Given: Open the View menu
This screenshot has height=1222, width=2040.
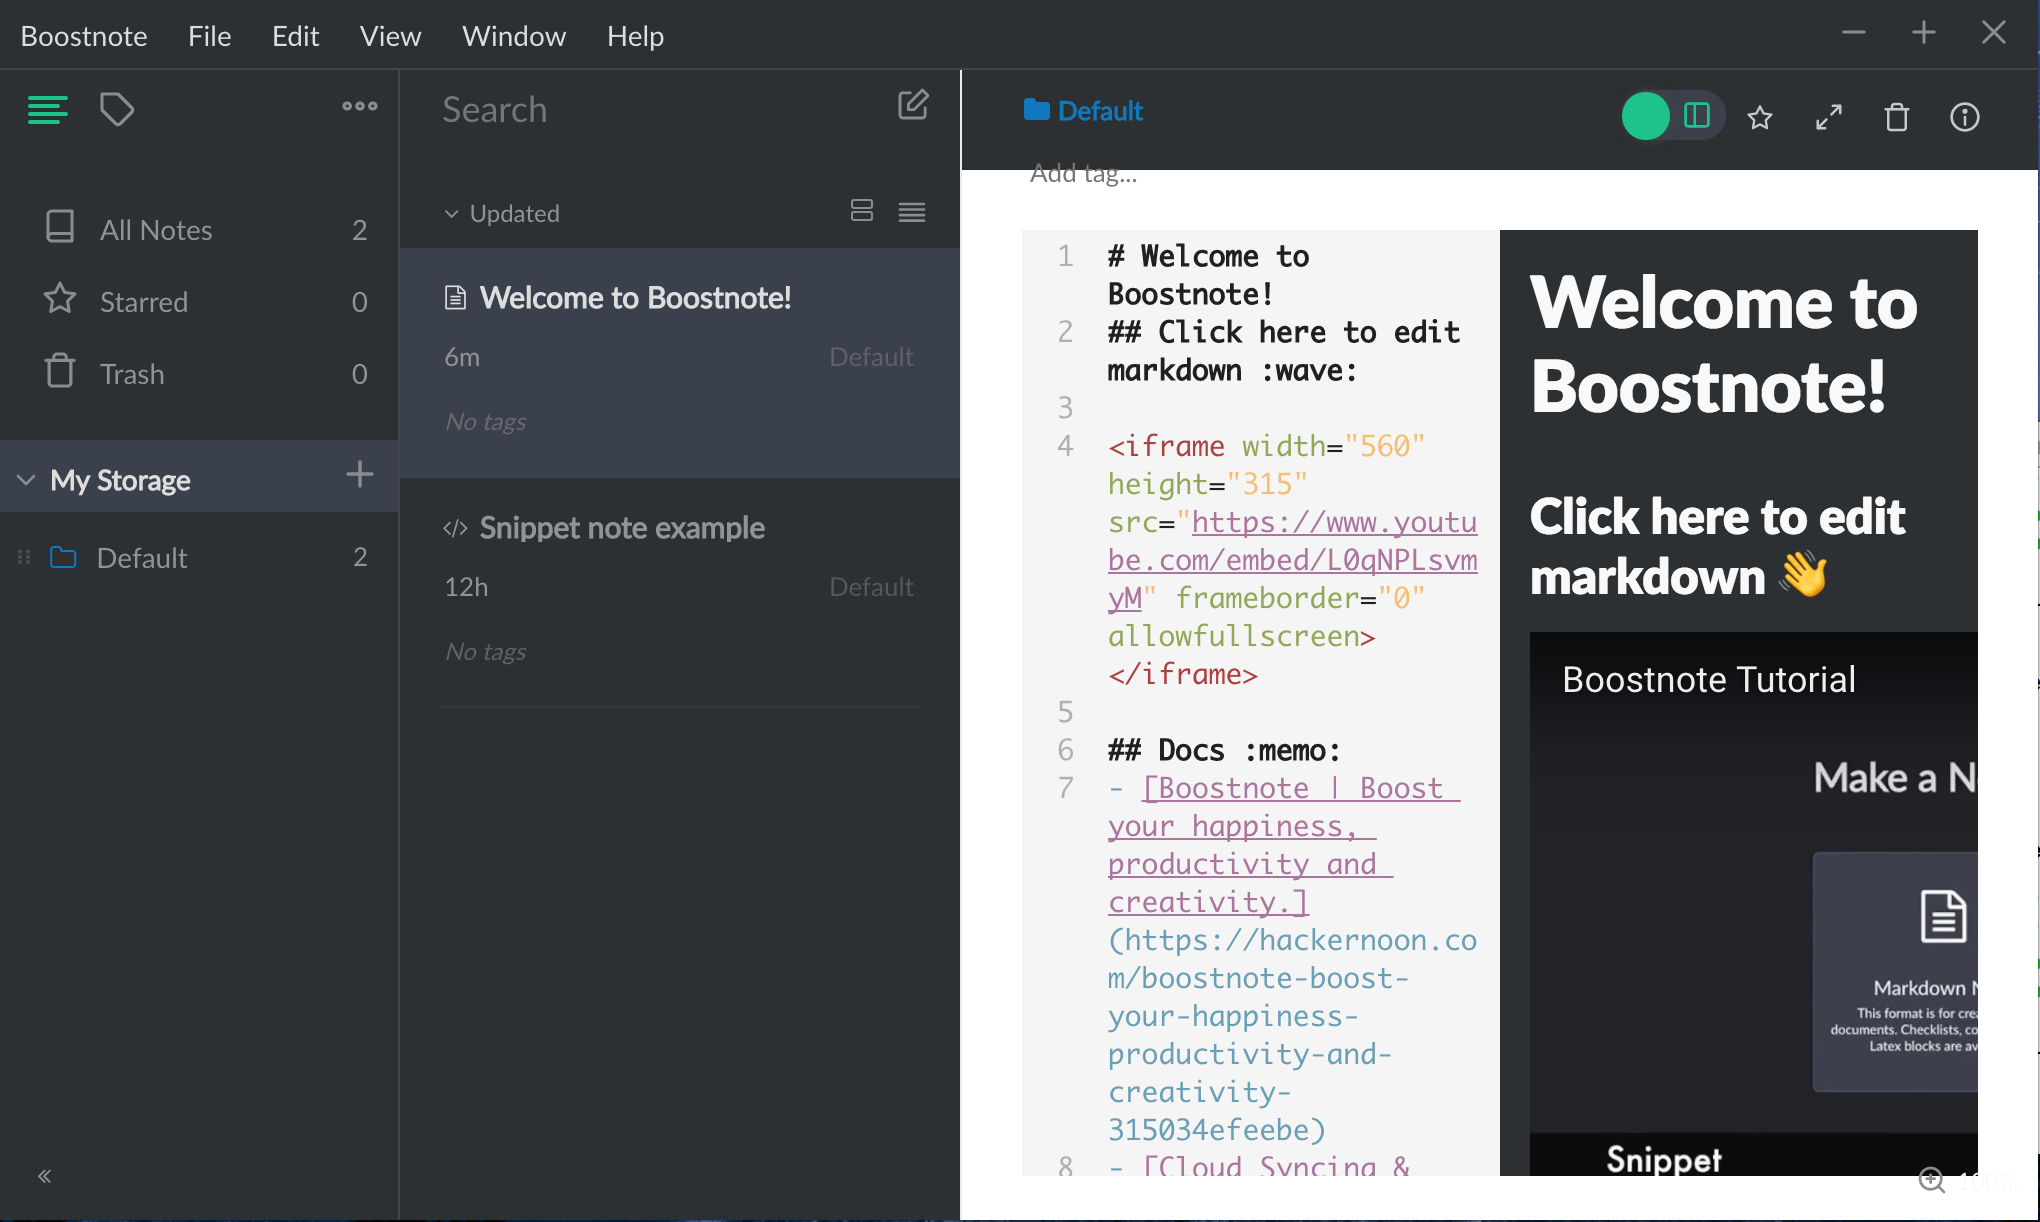Looking at the screenshot, I should 390,36.
